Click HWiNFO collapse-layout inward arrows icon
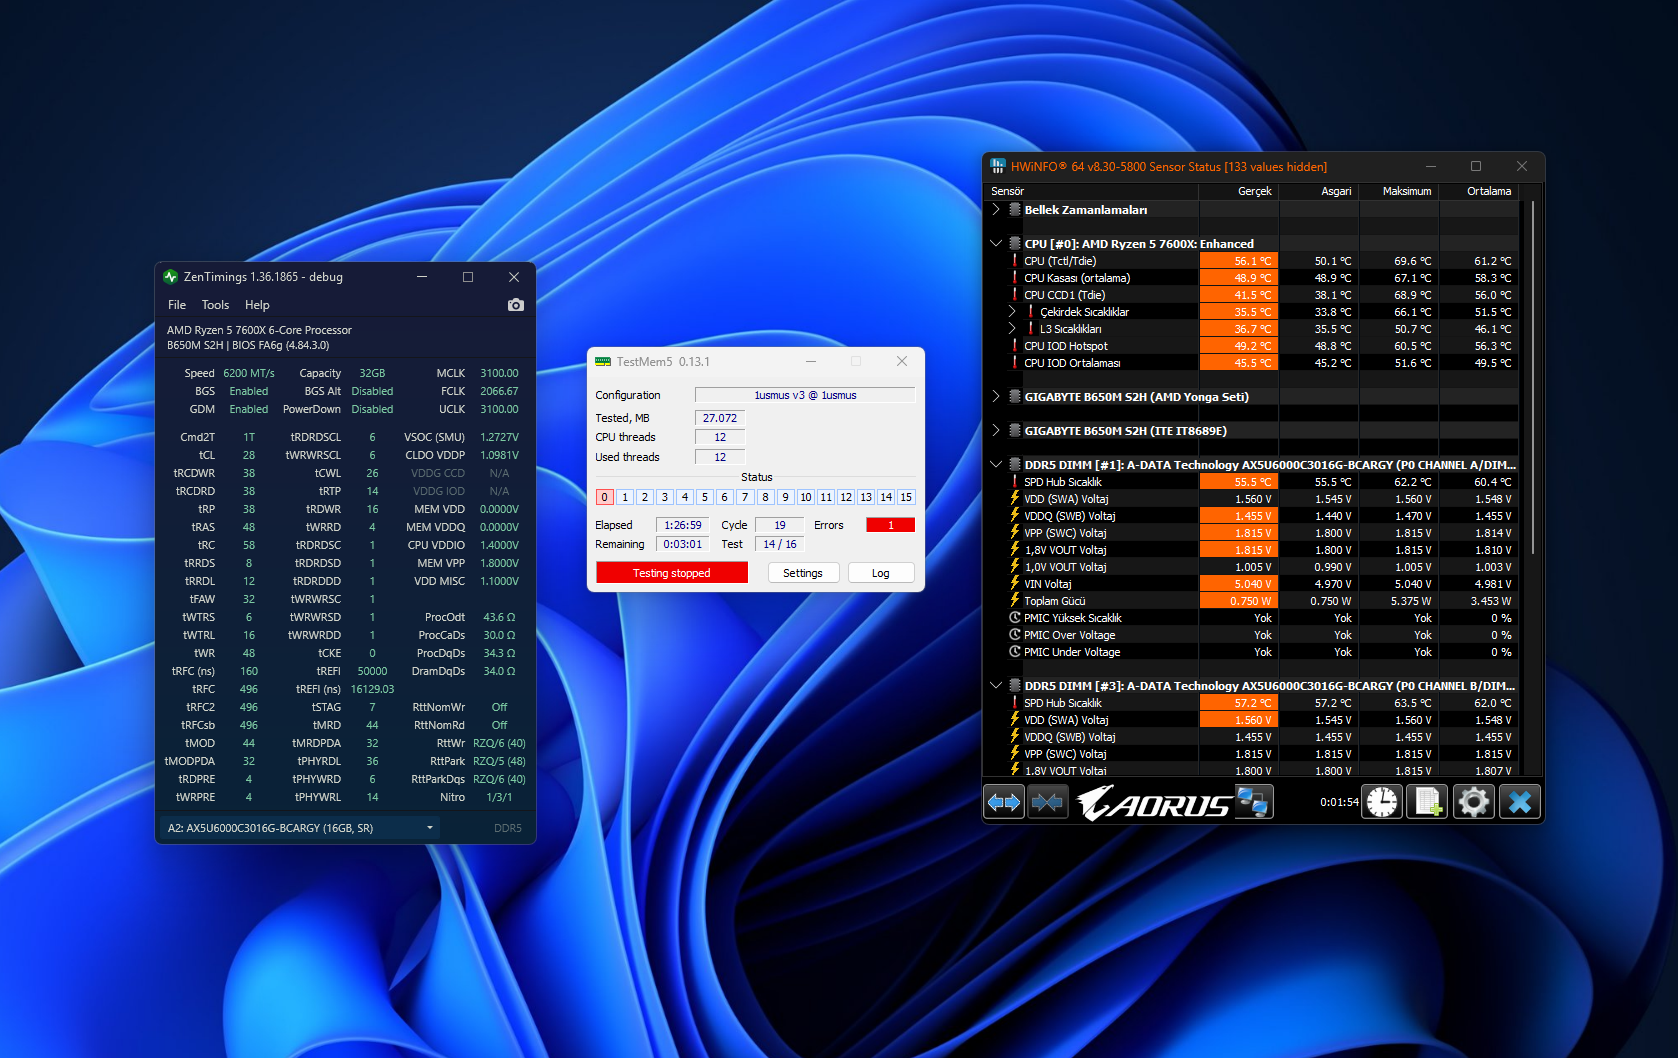The width and height of the screenshot is (1678, 1058). pos(1047,802)
